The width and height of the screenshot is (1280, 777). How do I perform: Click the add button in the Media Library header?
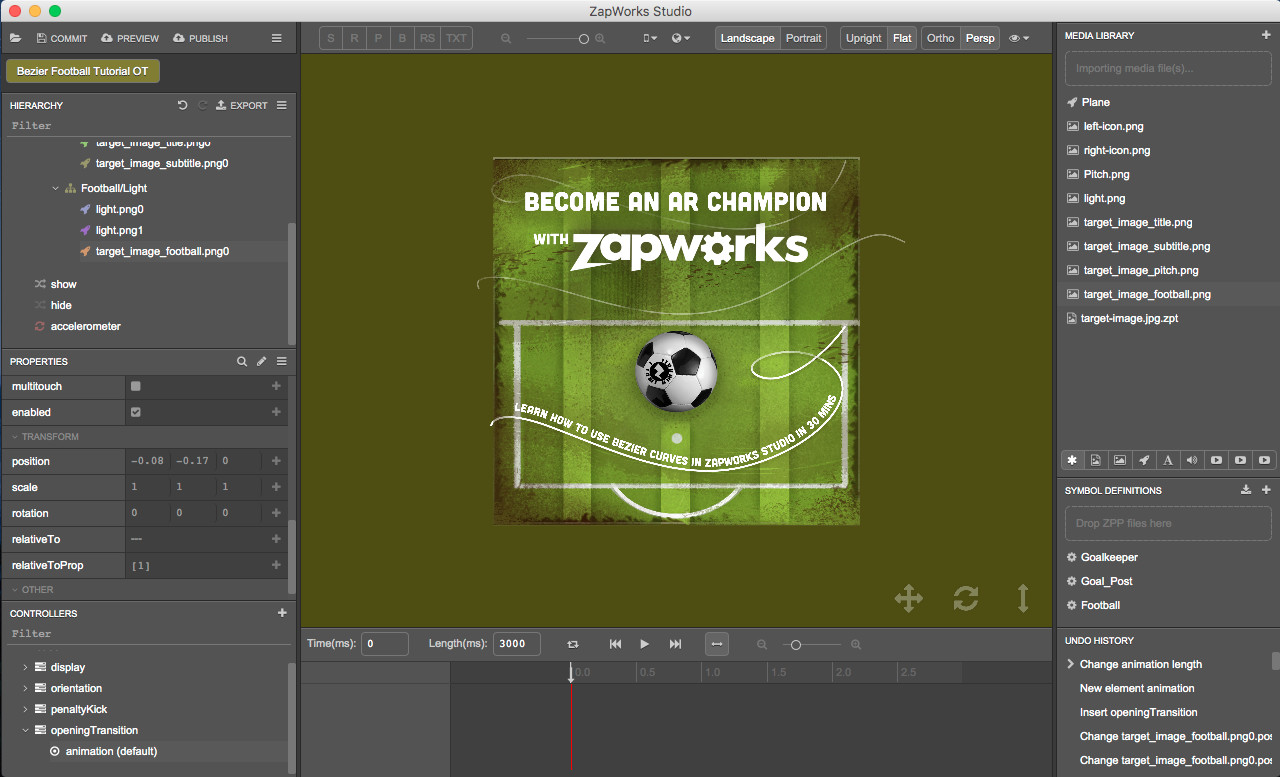coord(1267,35)
